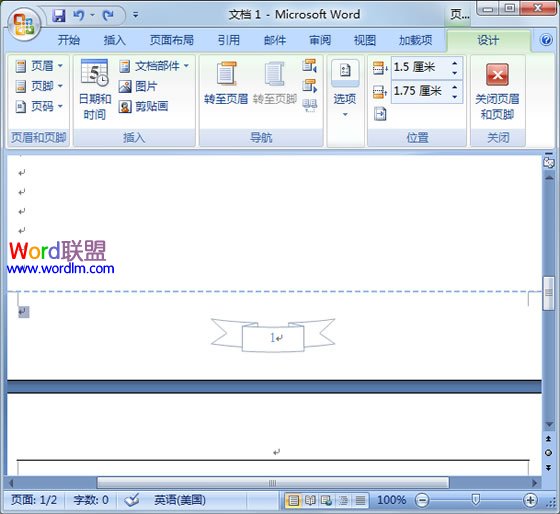Redo the last action
This screenshot has width=560, height=514.
click(108, 15)
